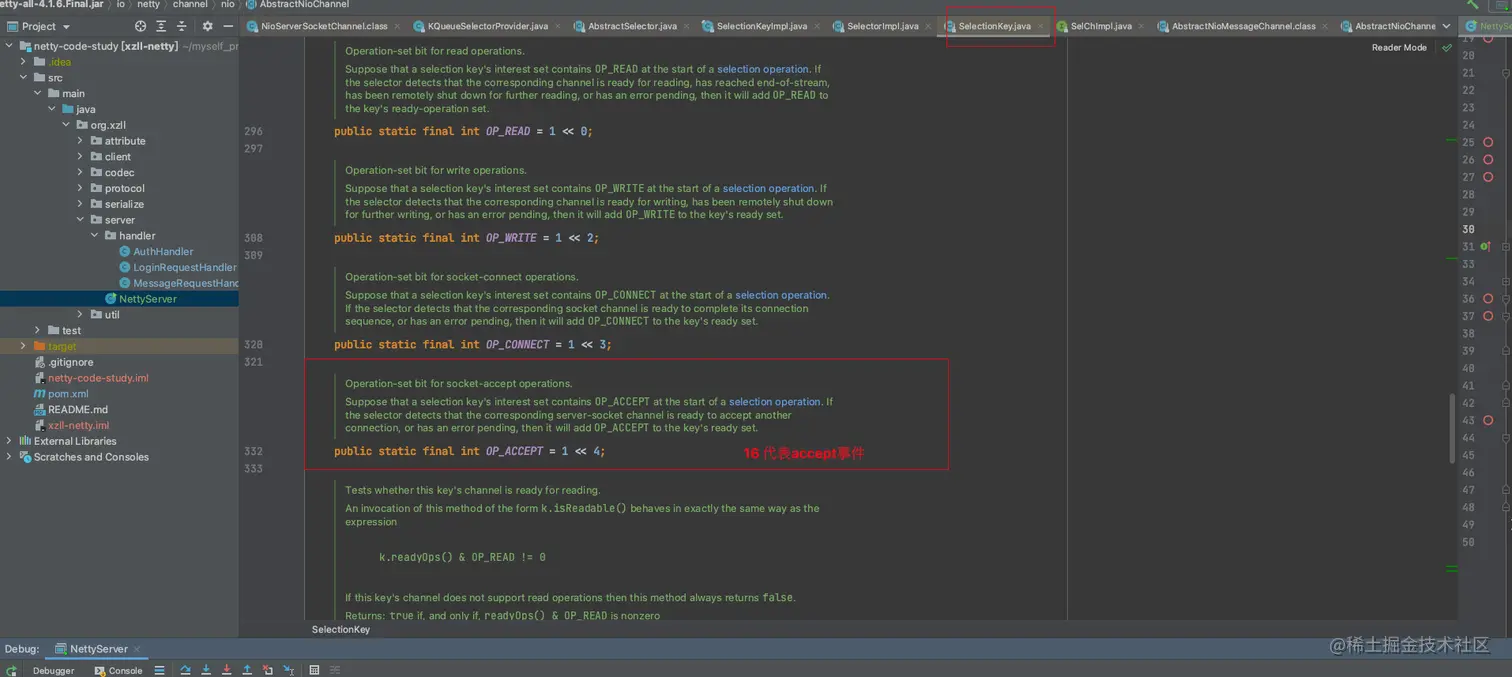Screen dimensions: 1512x677
Task: Show hidden editor tabs dropdown arrow
Action: [x=1446, y=26]
